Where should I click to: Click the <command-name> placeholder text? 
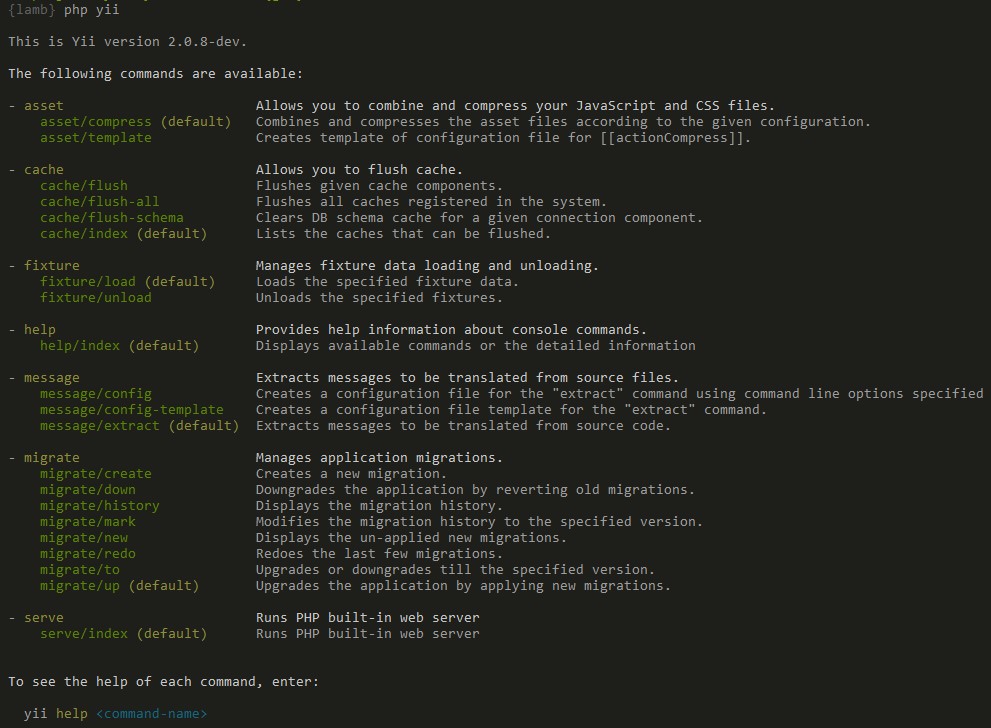(151, 714)
